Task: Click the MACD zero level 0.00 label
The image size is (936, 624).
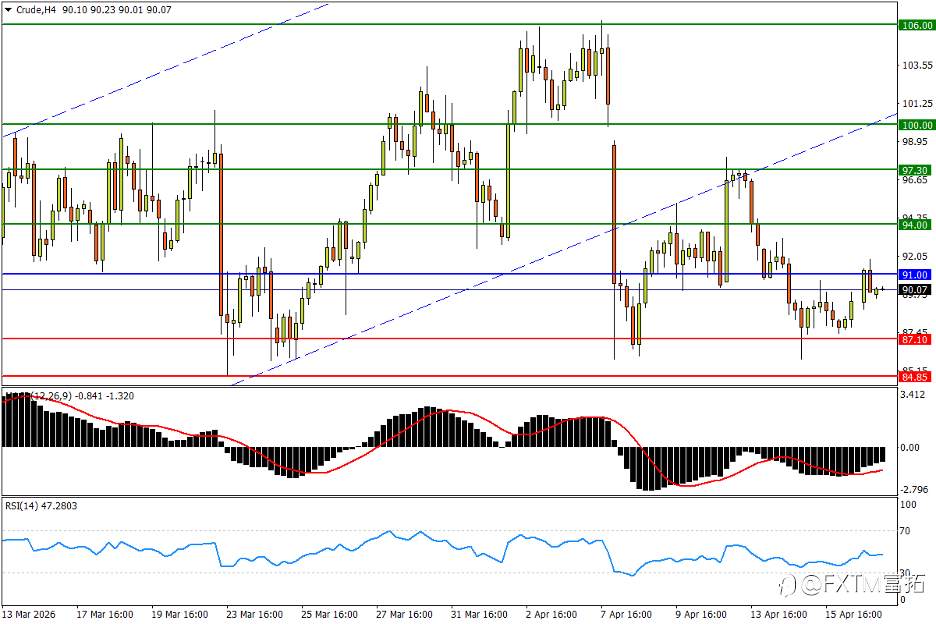Action: pos(910,447)
